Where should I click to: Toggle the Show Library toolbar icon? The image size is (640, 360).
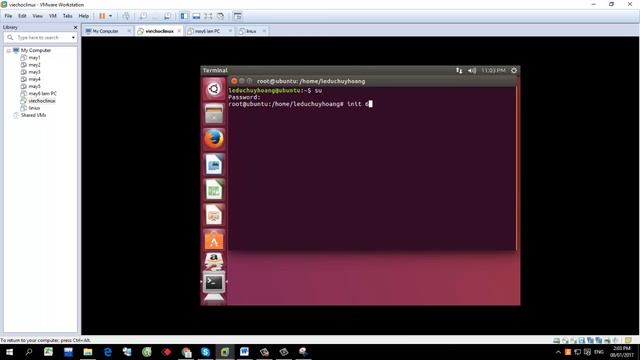(x=184, y=16)
